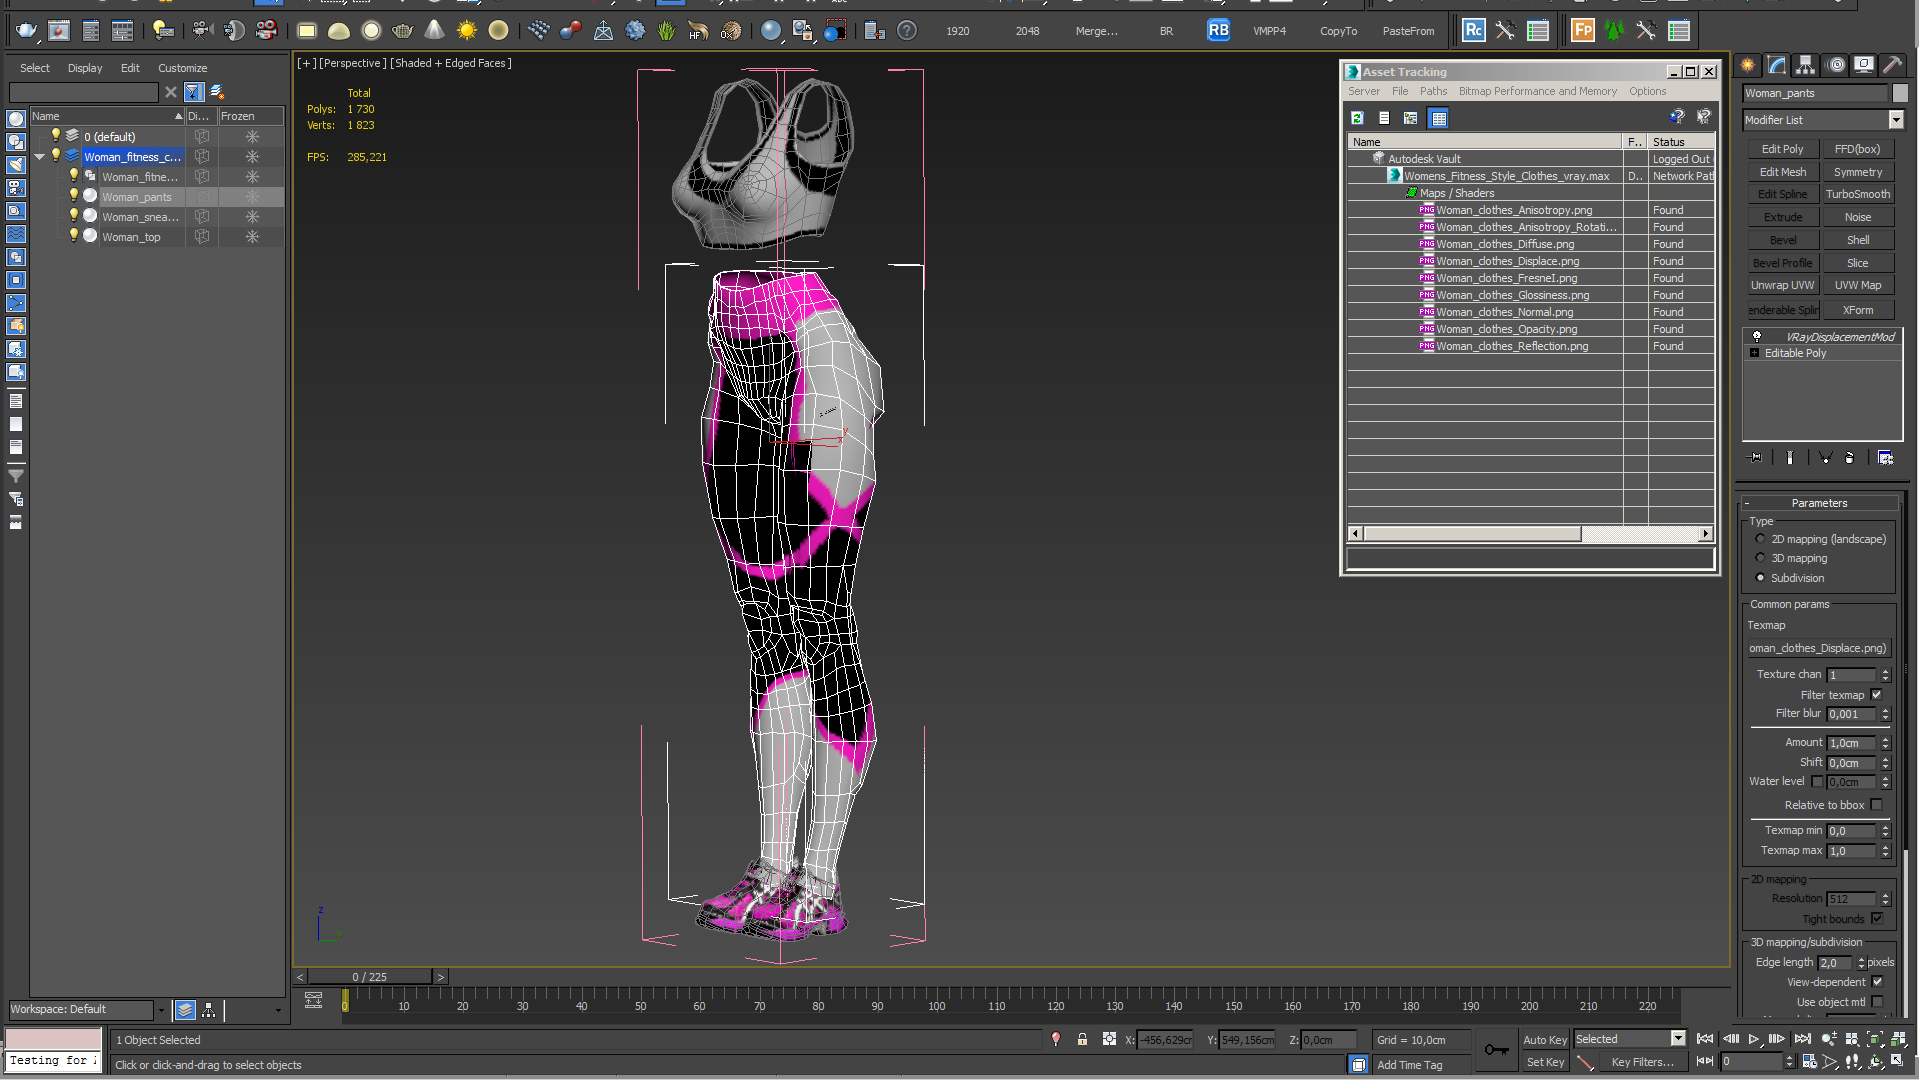Image resolution: width=1920 pixels, height=1080 pixels.
Task: Click the teapot render production icon
Action: tap(26, 31)
